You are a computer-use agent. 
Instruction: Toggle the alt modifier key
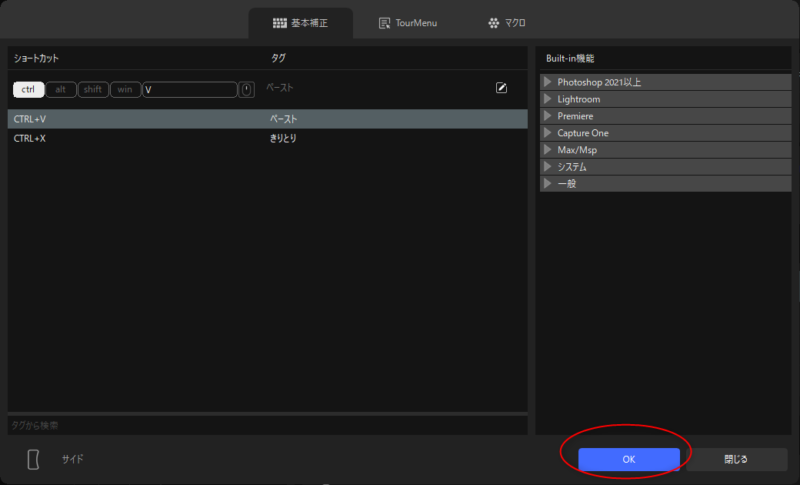pyautogui.click(x=61, y=89)
